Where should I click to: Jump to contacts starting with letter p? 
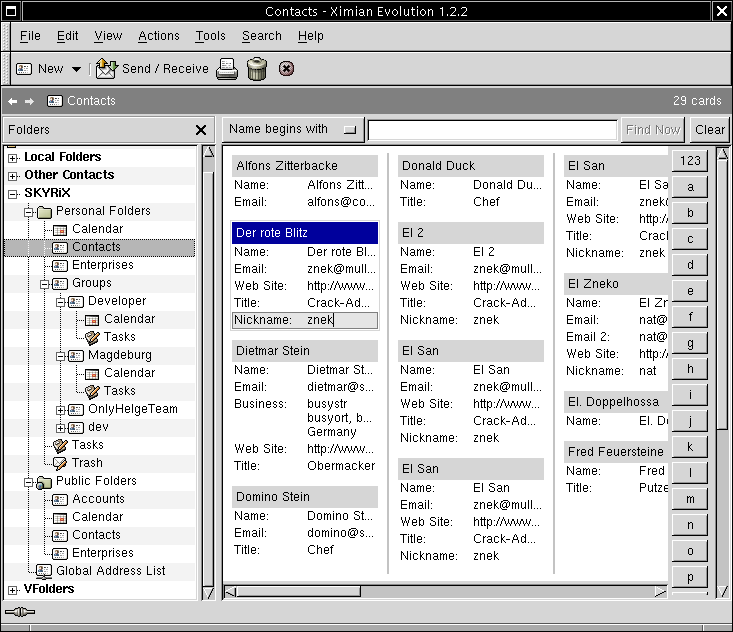(690, 577)
